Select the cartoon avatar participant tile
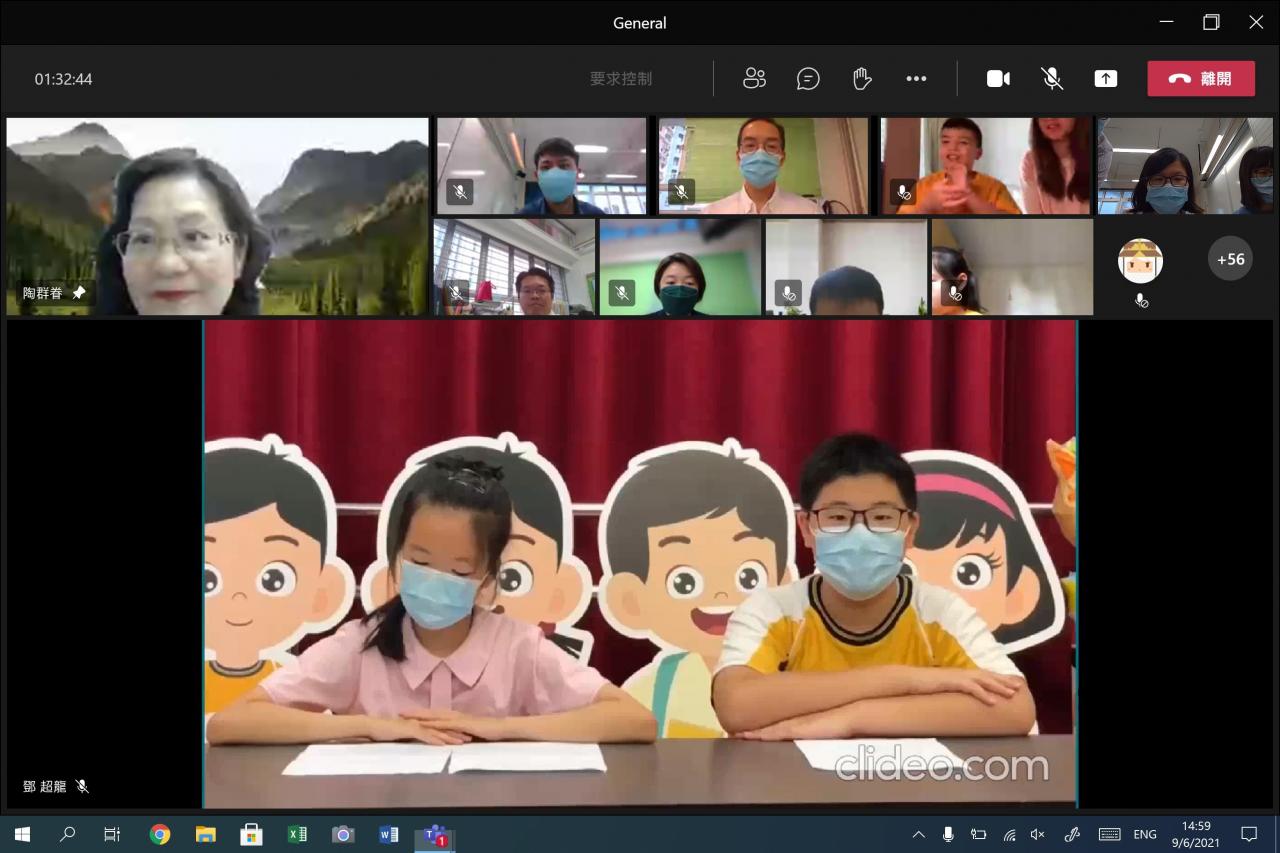1280x853 pixels. click(x=1140, y=262)
